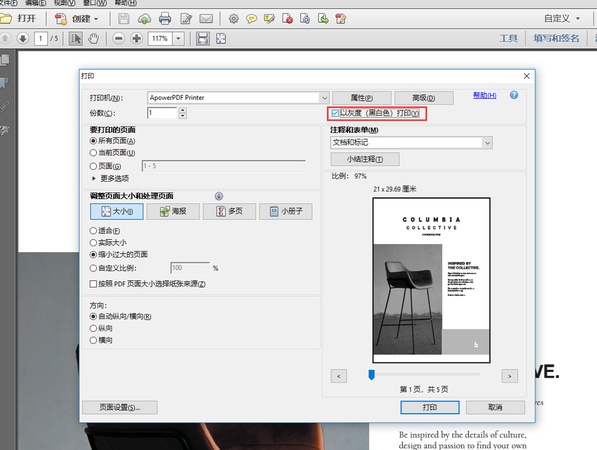
Task: Open page thumbnails panel in left sidebar
Action: click(5, 59)
